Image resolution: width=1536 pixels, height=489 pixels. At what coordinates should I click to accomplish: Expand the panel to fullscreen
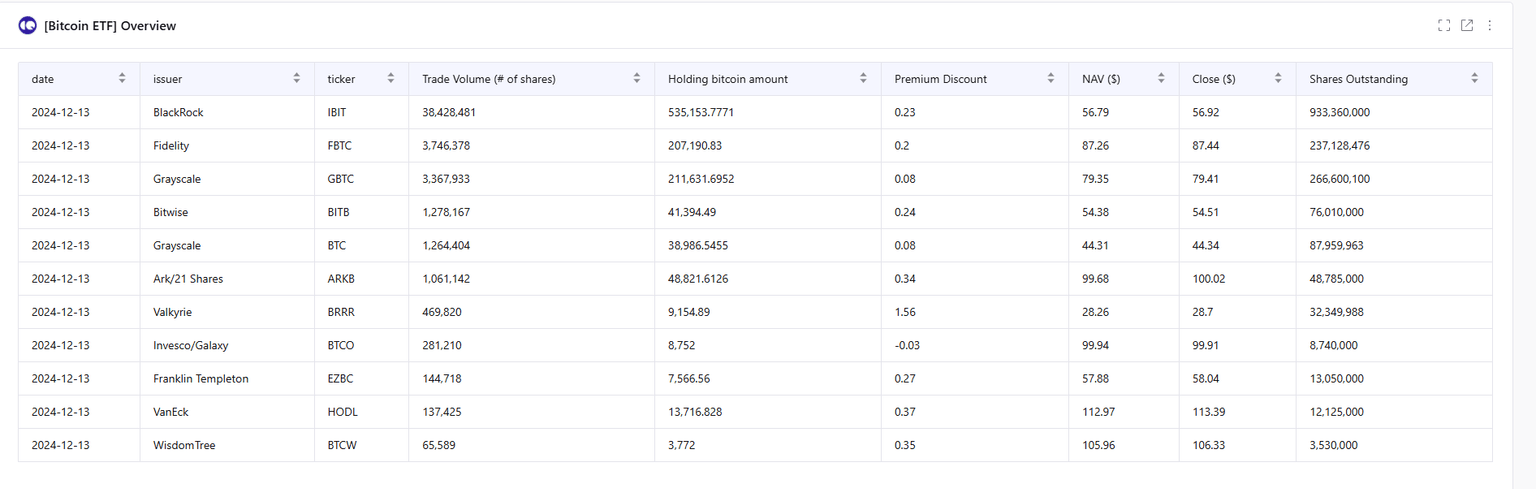click(1444, 25)
